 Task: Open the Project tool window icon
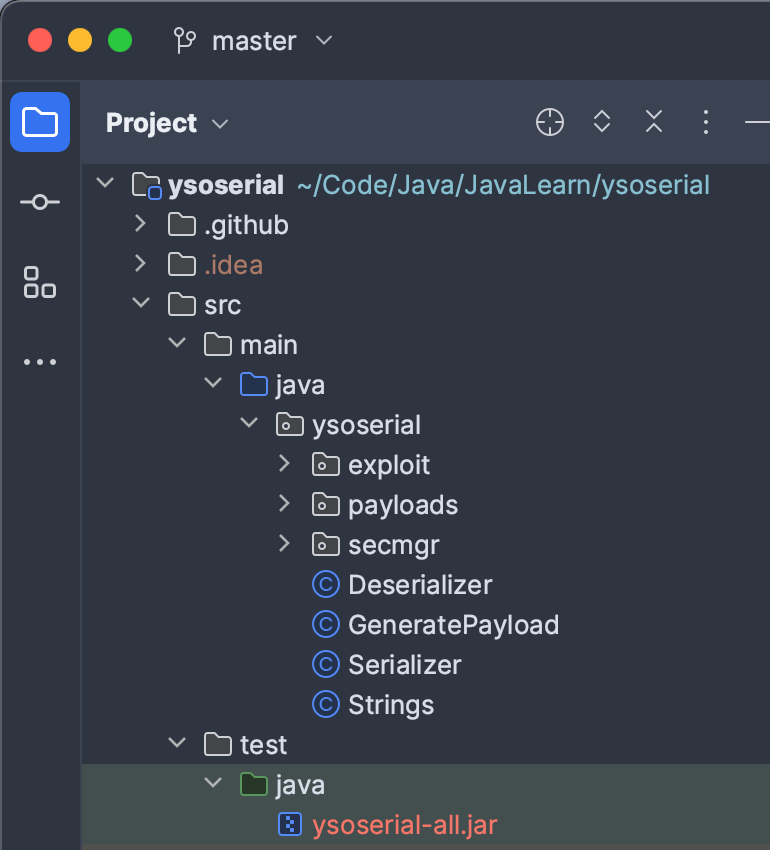40,122
